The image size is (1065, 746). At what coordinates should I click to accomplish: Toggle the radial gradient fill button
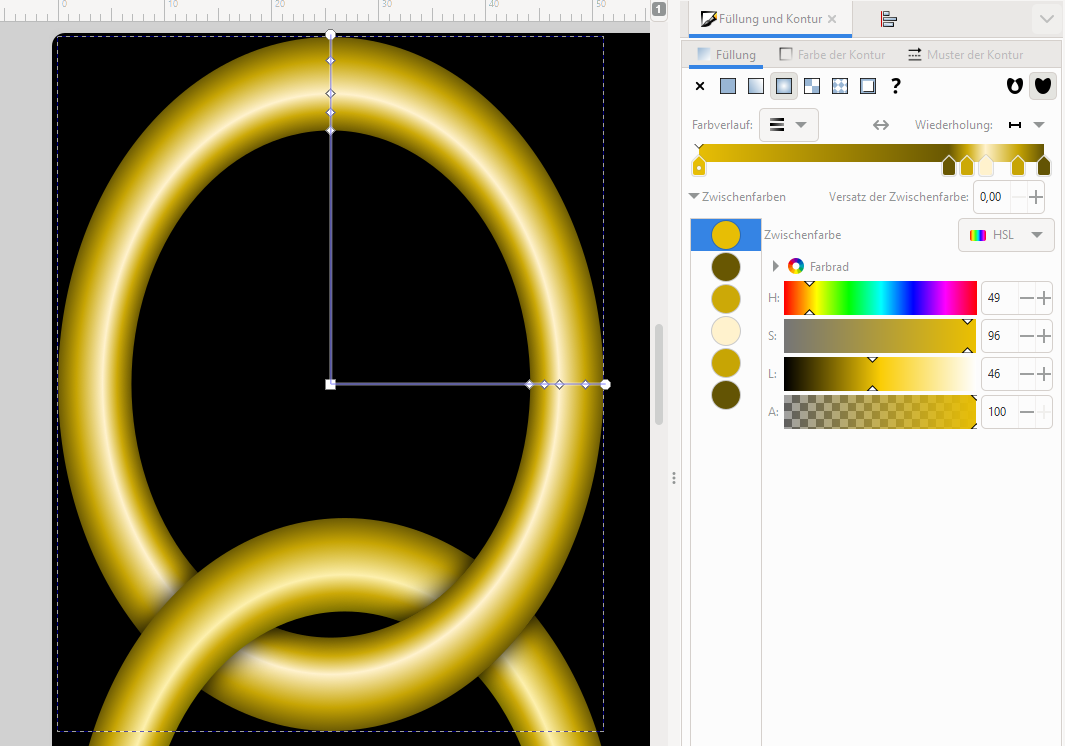(784, 86)
